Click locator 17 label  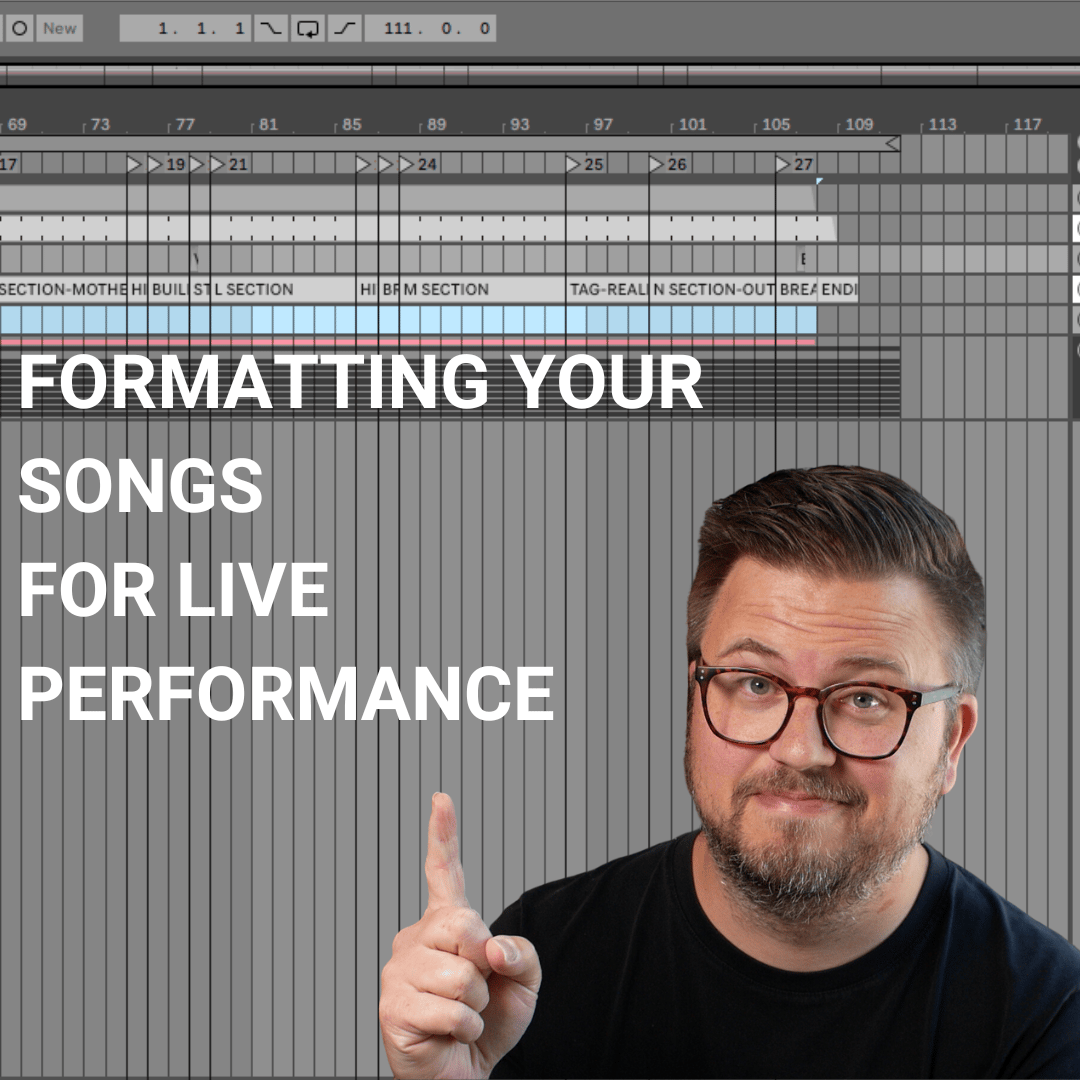[9, 164]
